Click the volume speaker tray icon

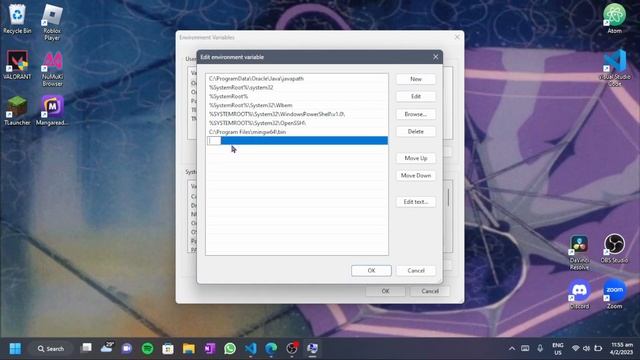point(587,348)
